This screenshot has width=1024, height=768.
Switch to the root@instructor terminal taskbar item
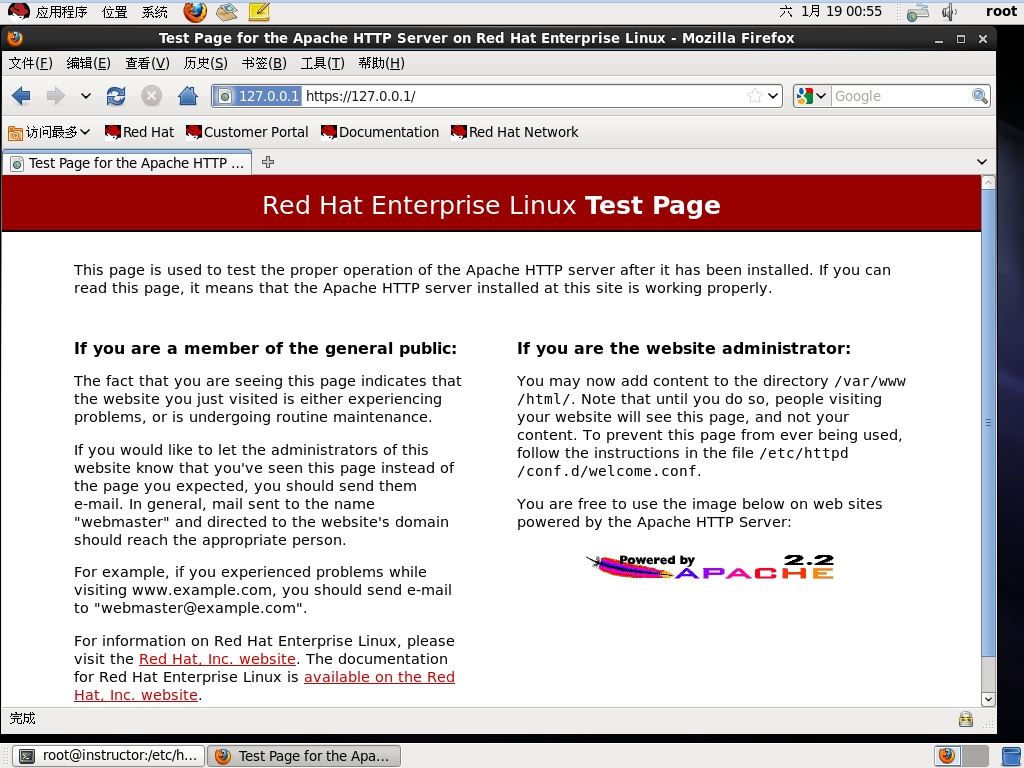coord(109,756)
